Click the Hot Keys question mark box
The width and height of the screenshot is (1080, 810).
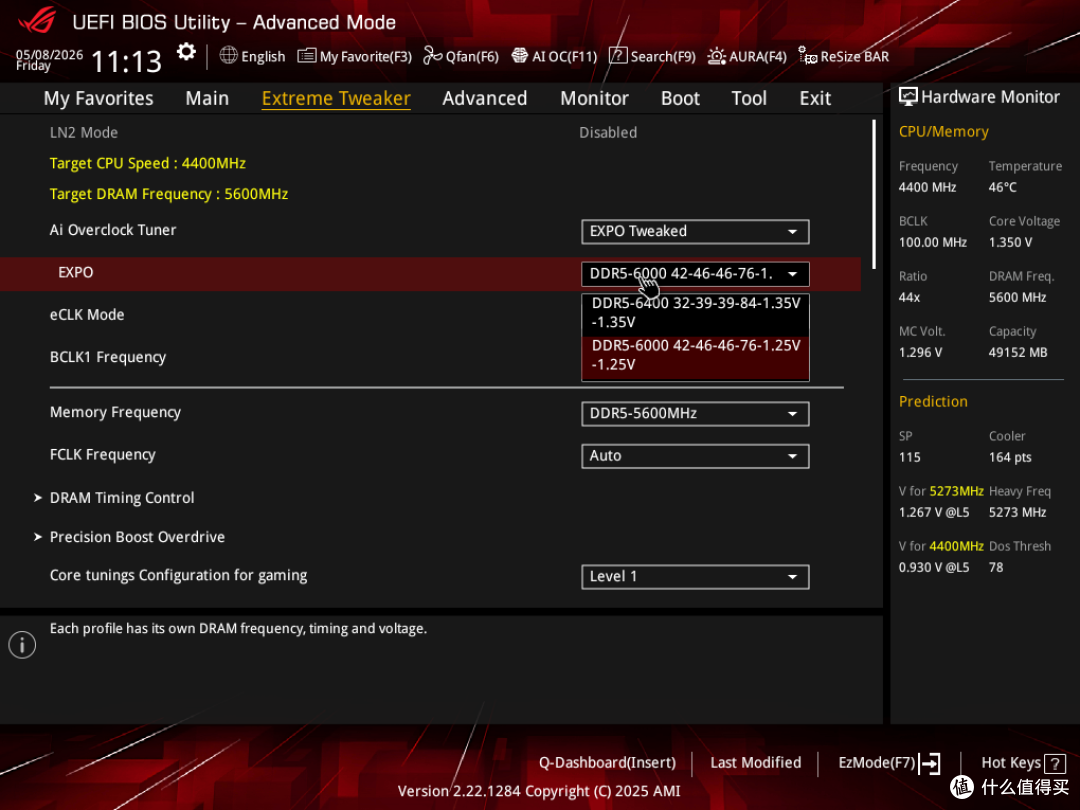tap(1055, 763)
